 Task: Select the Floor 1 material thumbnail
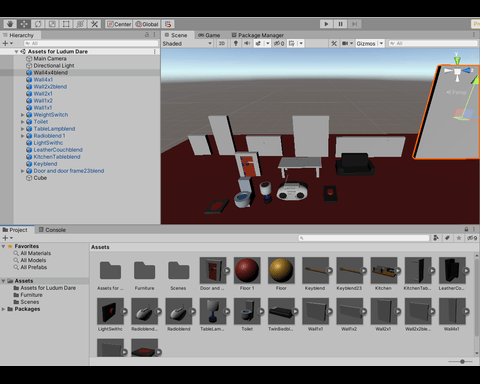tap(247, 270)
